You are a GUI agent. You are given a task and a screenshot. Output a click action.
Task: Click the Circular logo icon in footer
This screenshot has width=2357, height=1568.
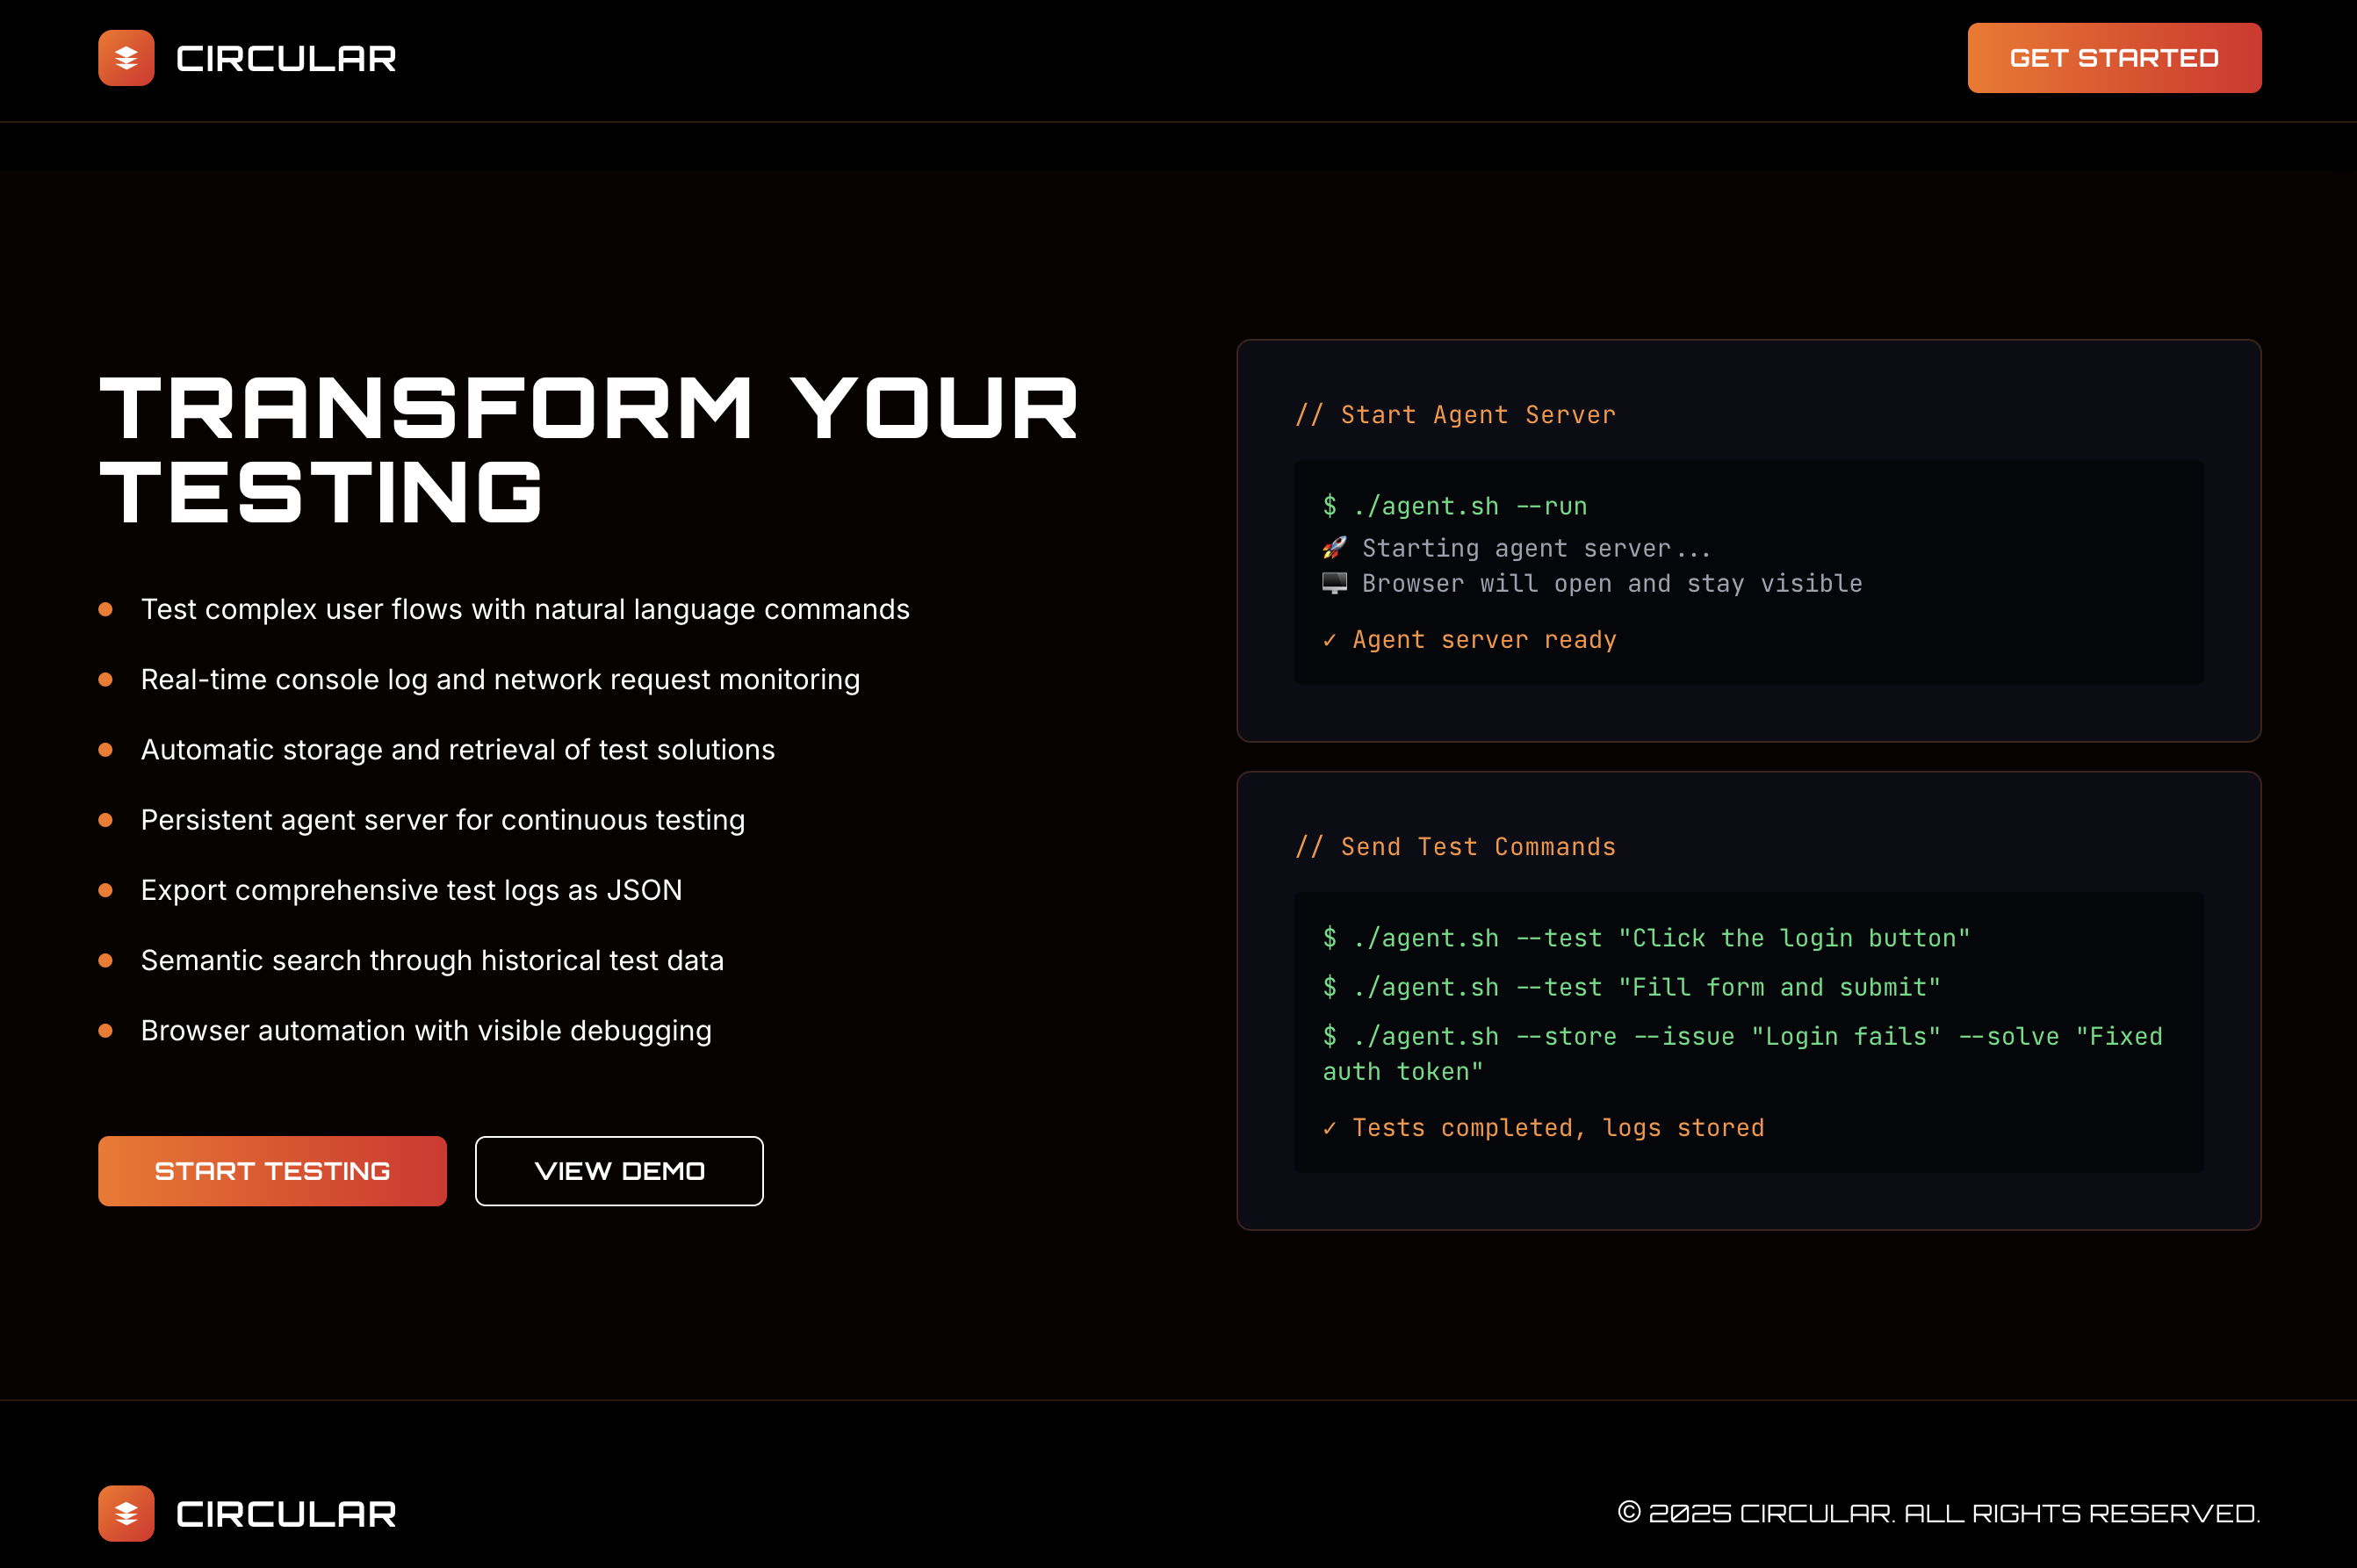click(126, 1513)
